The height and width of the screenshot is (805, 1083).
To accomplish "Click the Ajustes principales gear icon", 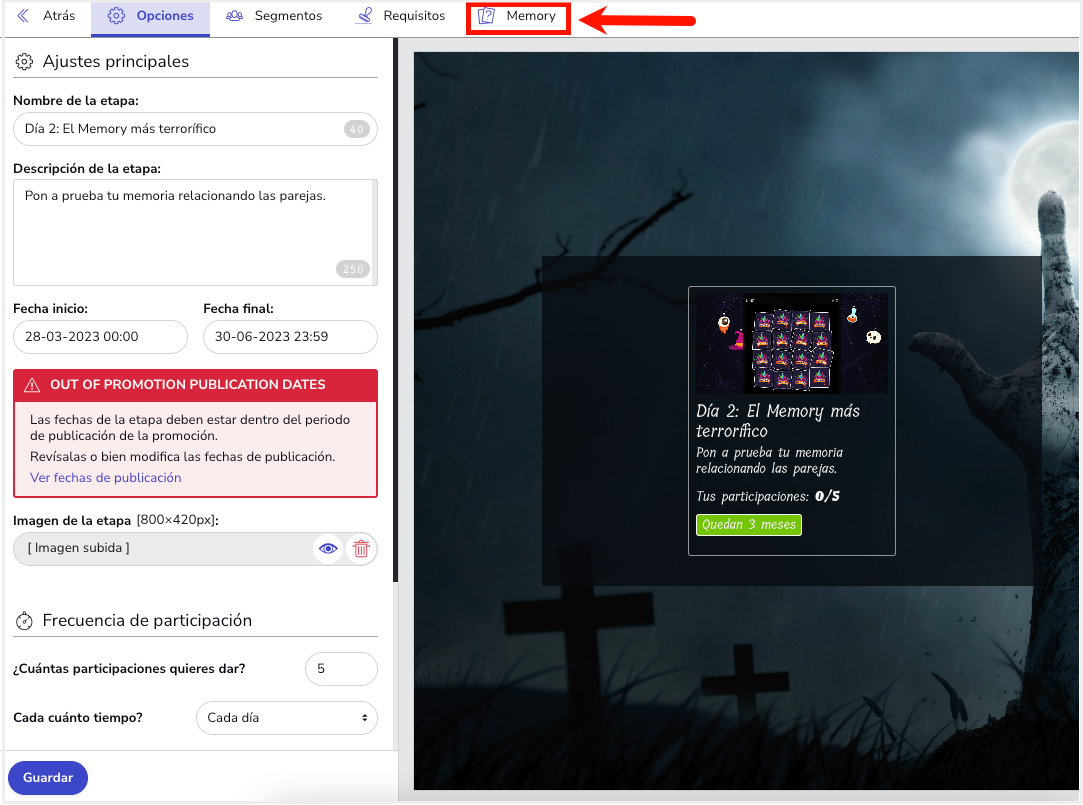I will 24,61.
